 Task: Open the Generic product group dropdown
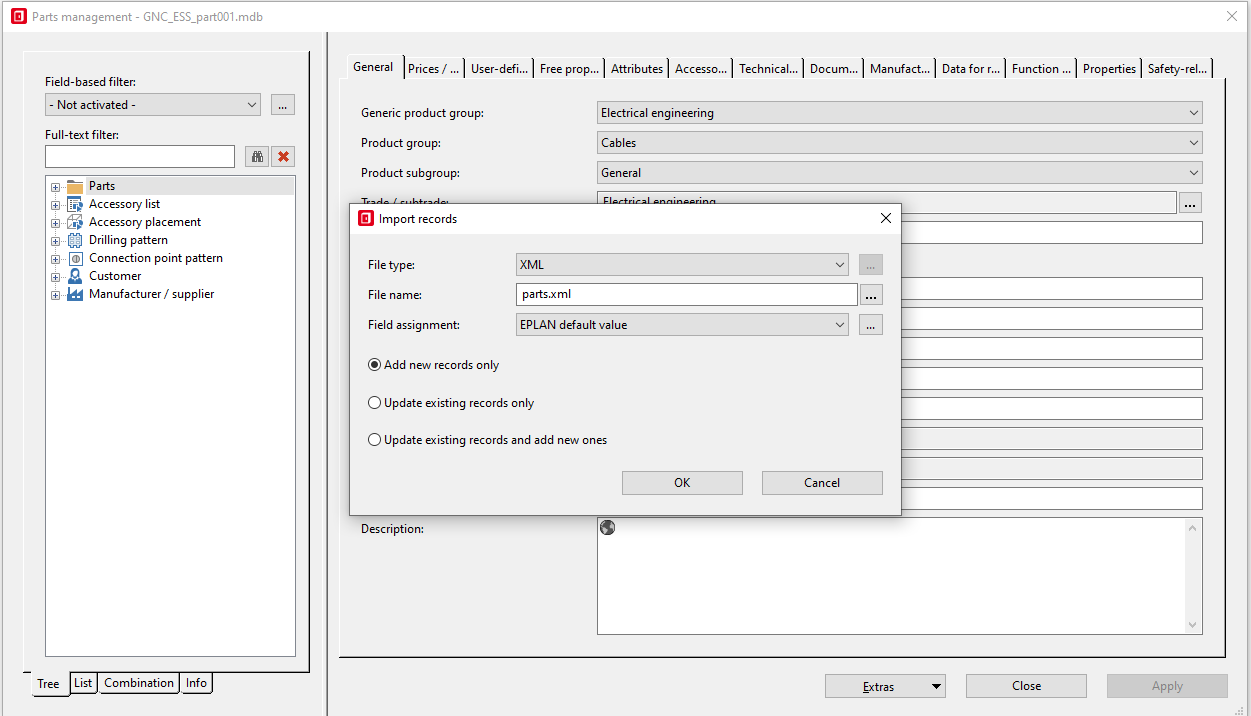click(900, 113)
